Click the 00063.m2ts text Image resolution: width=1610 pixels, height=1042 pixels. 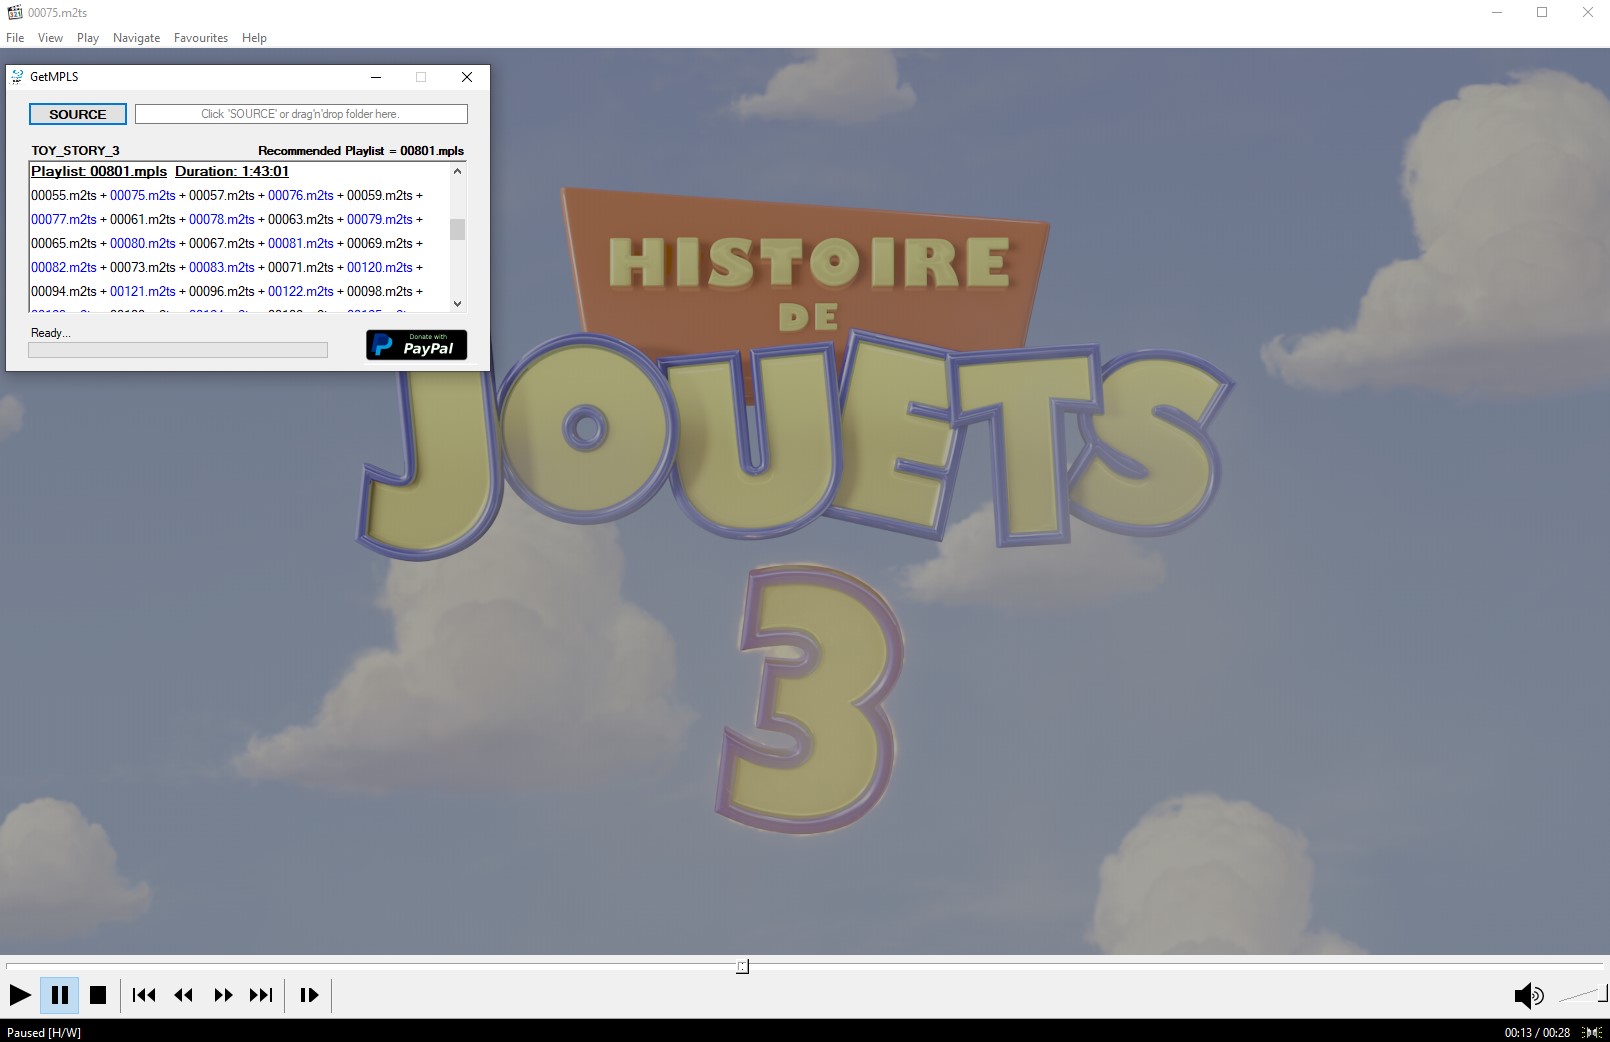point(301,219)
